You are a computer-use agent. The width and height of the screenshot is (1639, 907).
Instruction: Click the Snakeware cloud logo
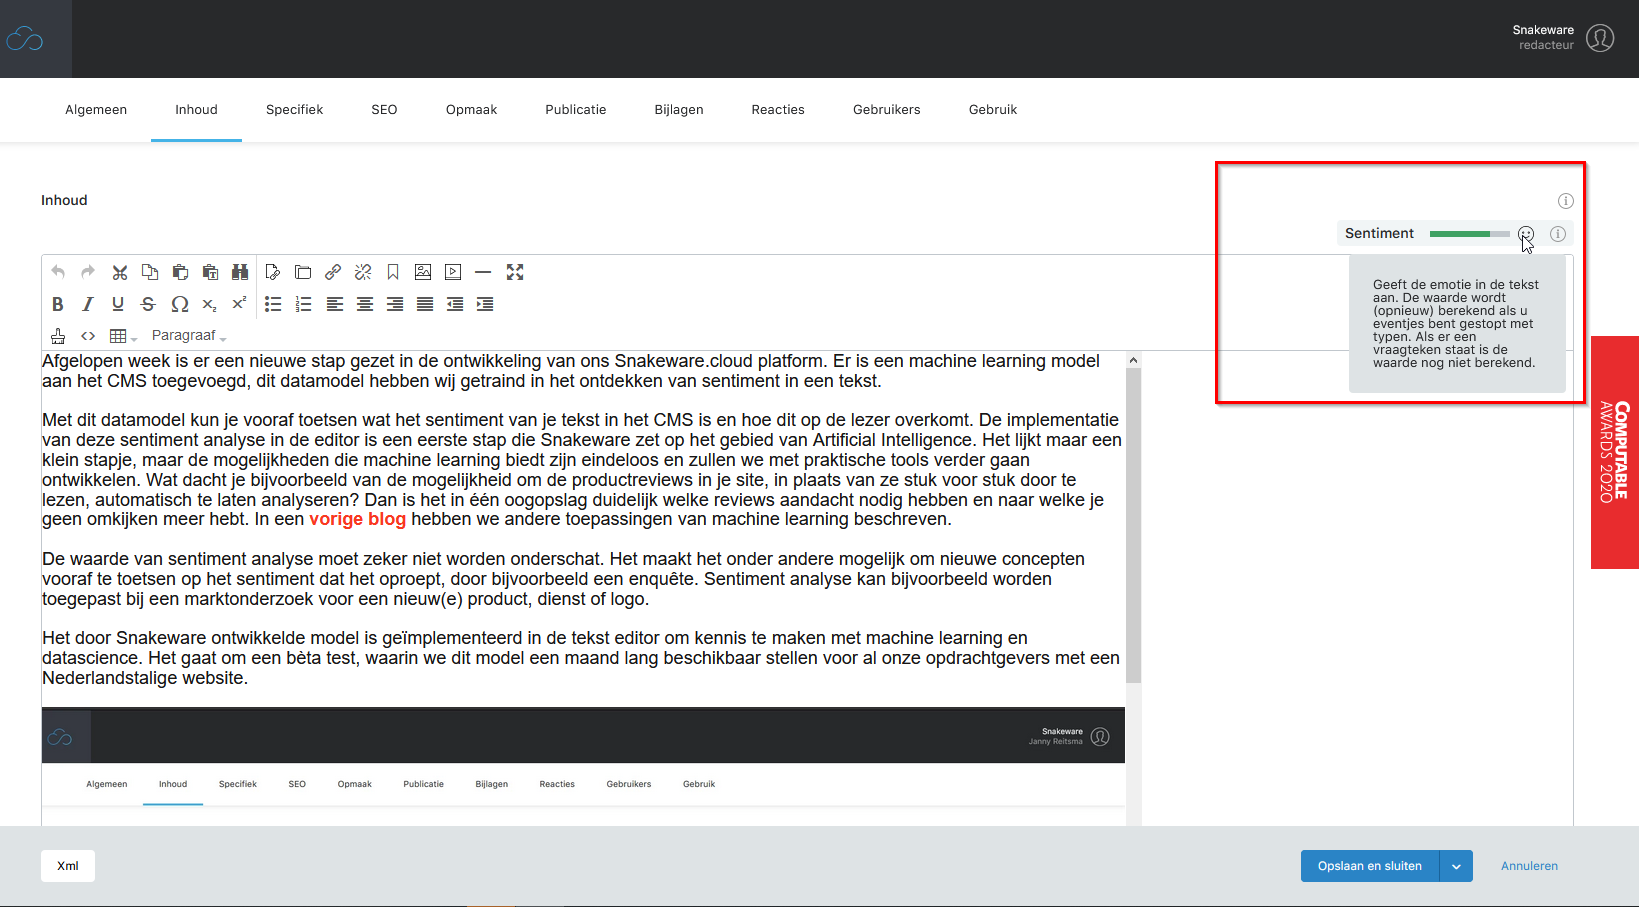pos(25,39)
